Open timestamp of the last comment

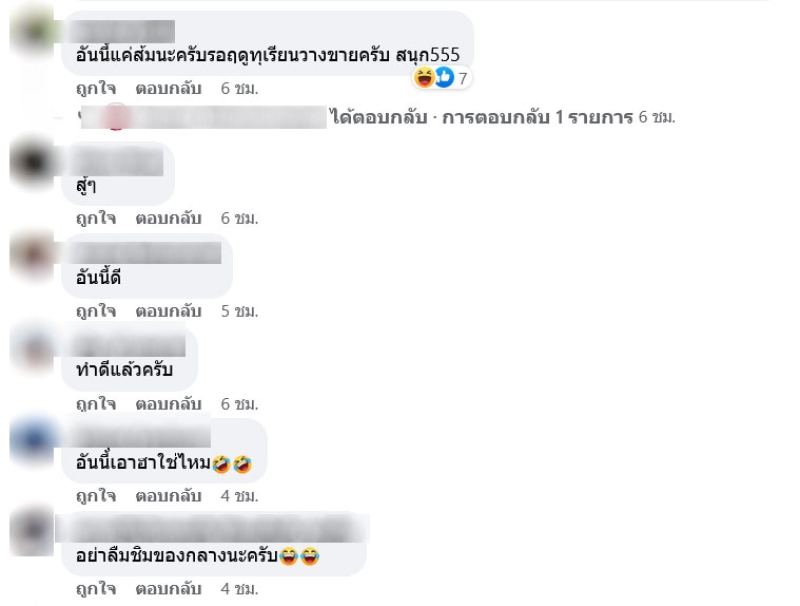(239, 589)
